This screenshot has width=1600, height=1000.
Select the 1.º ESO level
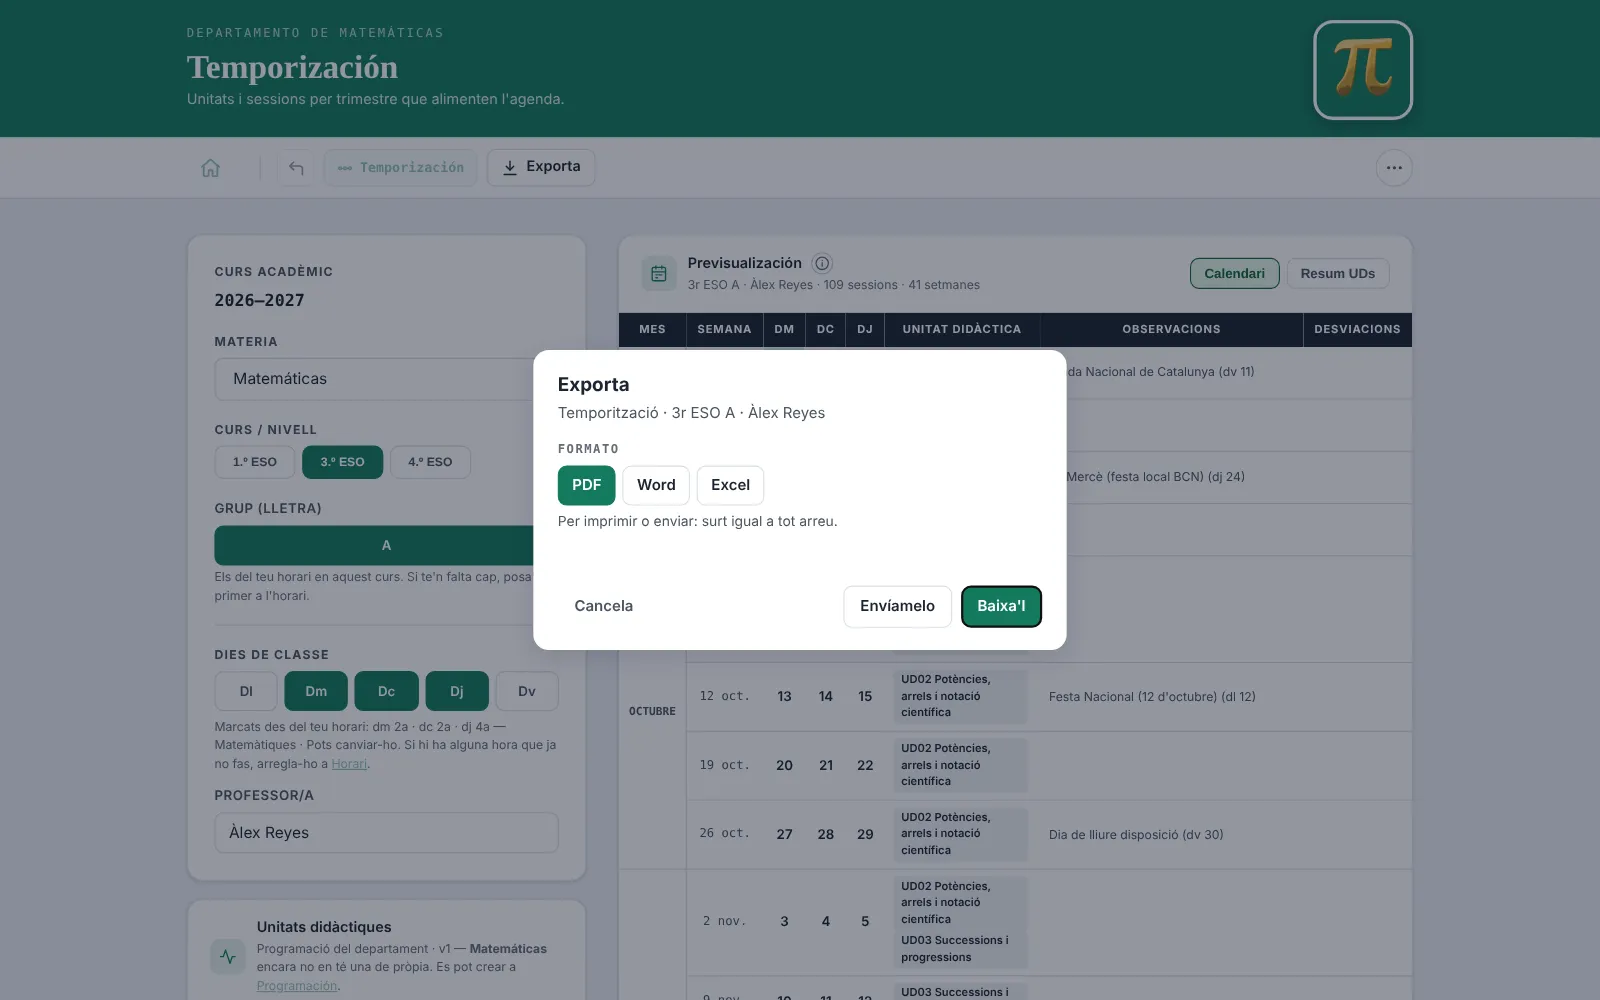click(255, 462)
